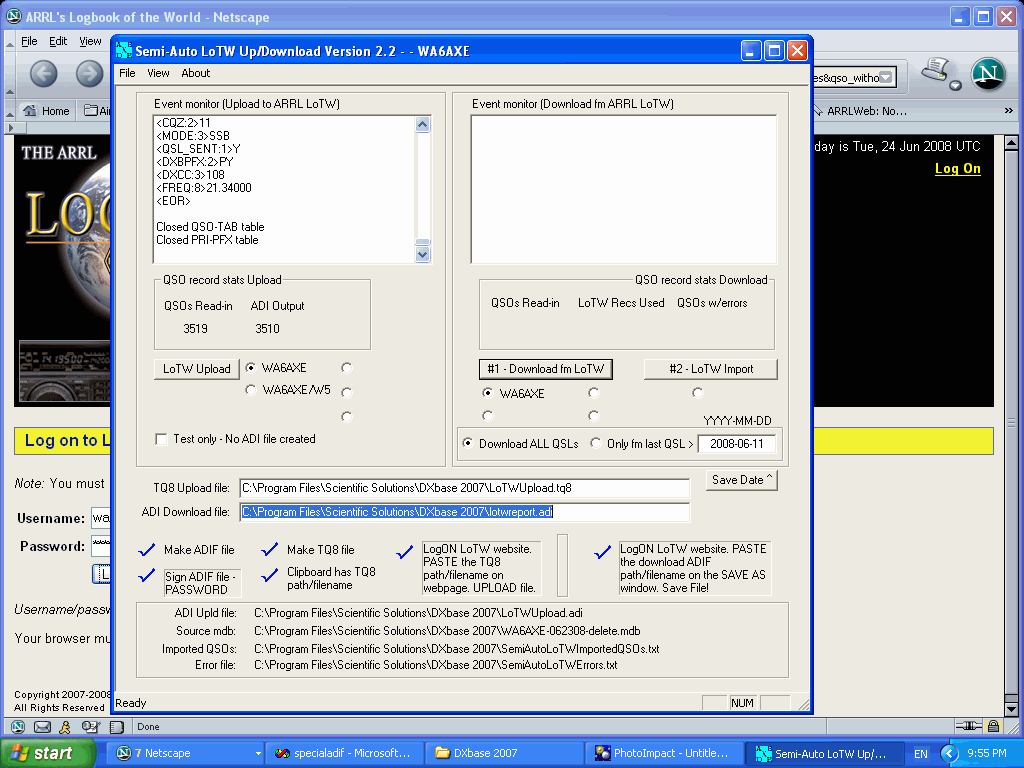Click the blue checkmark next to Make ADIF file

point(147,550)
